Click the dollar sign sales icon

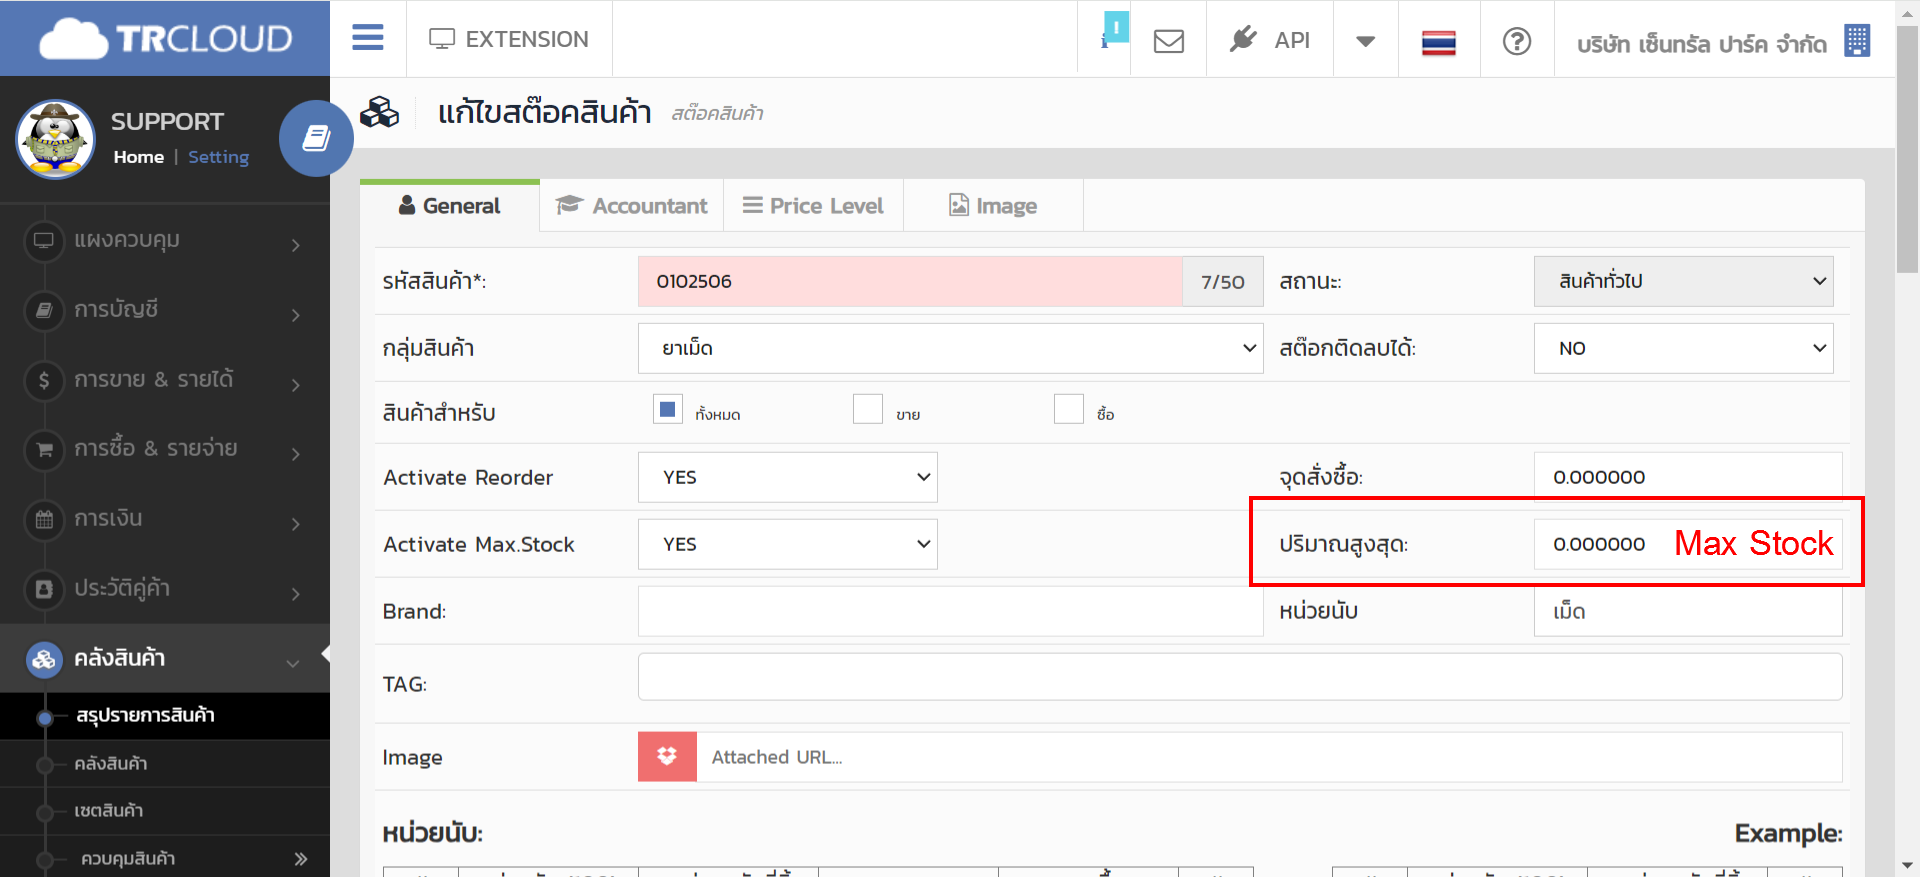point(44,380)
